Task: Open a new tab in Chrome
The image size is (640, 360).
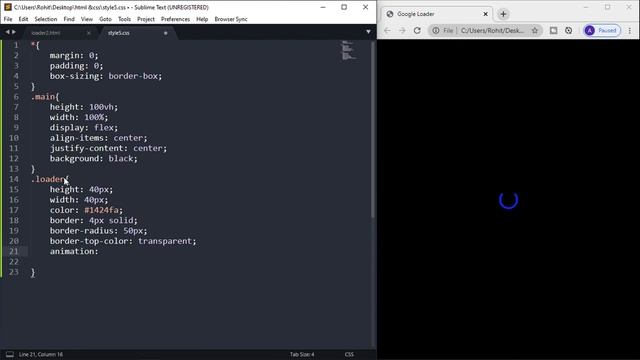Action: pyautogui.click(x=503, y=14)
